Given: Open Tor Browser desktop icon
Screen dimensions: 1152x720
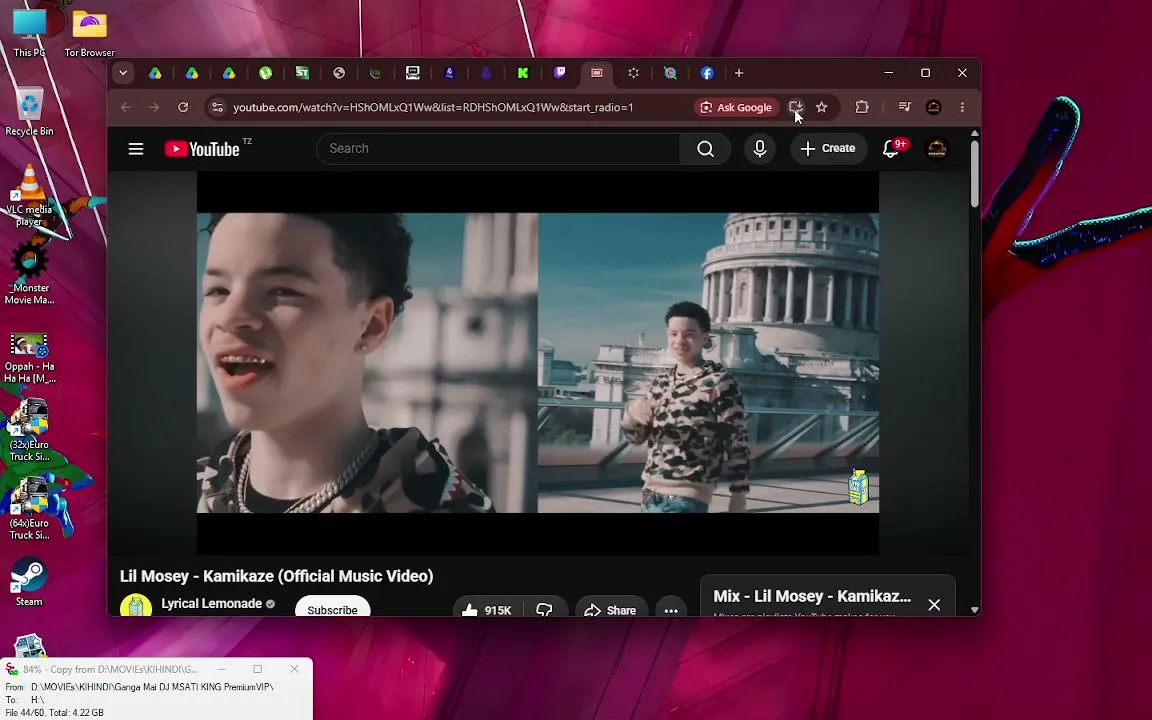Looking at the screenshot, I should pyautogui.click(x=90, y=31).
